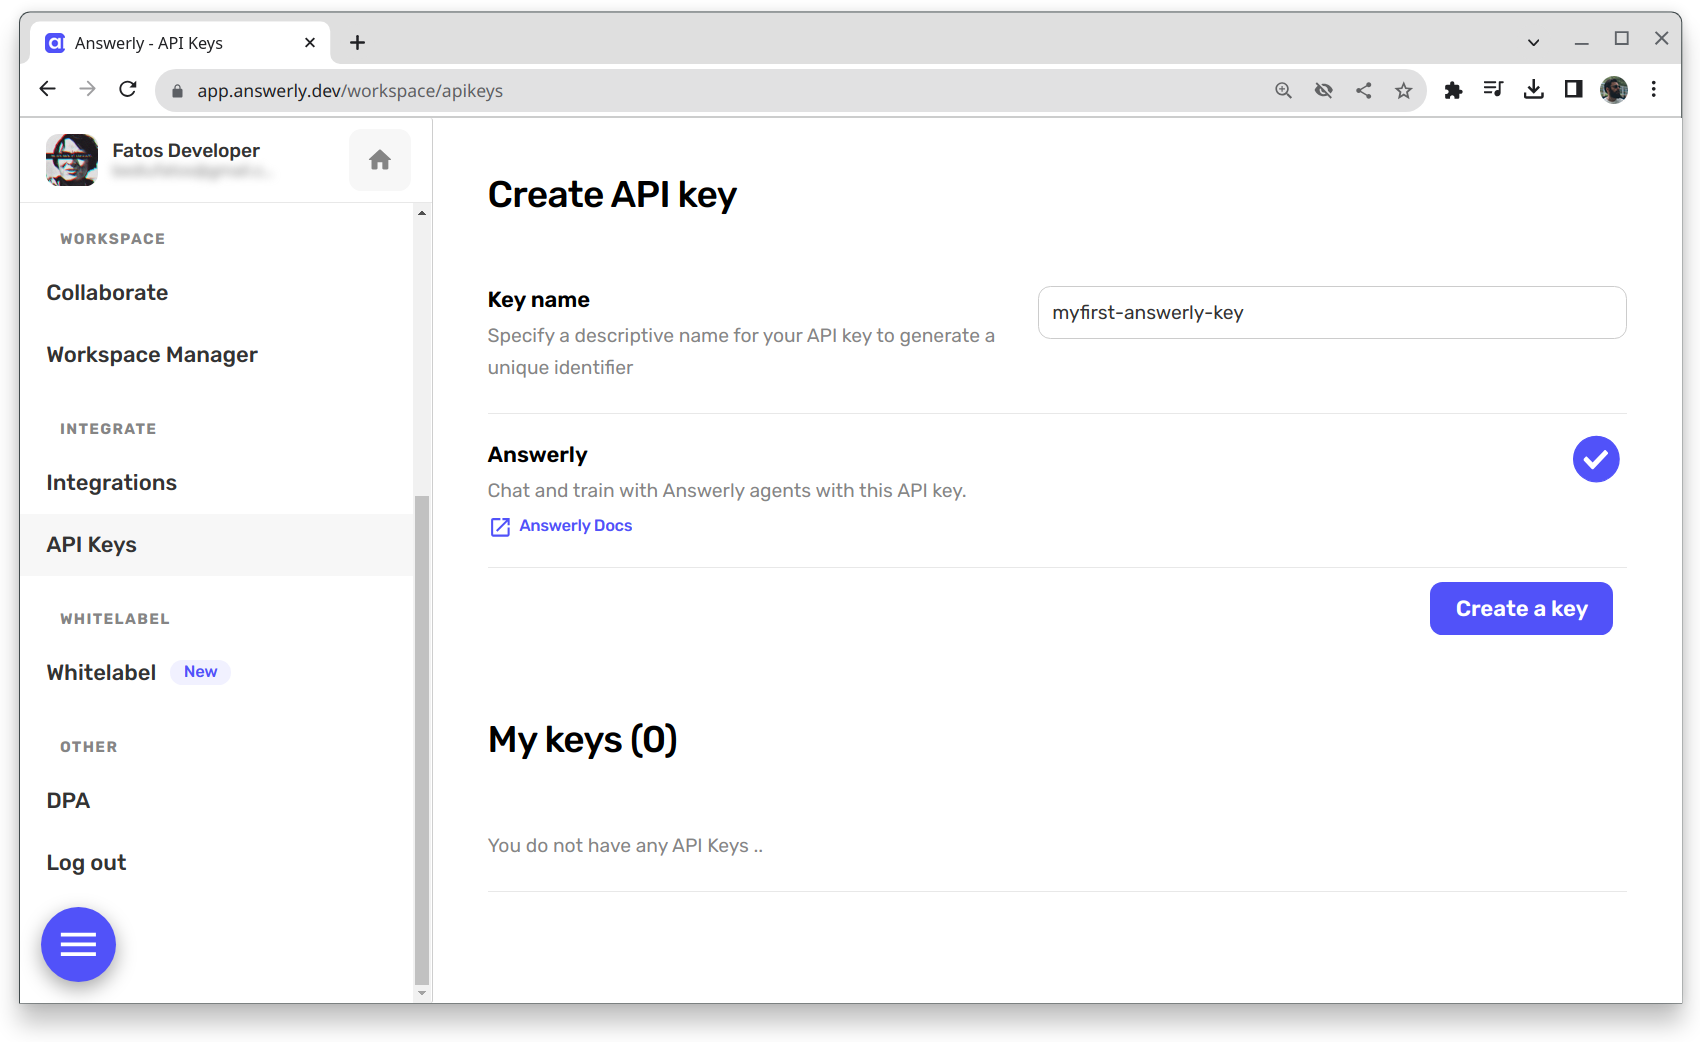Click the browser reload icon

coord(128,90)
